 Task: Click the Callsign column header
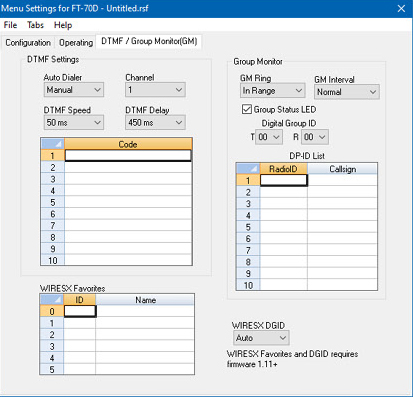pos(342,169)
